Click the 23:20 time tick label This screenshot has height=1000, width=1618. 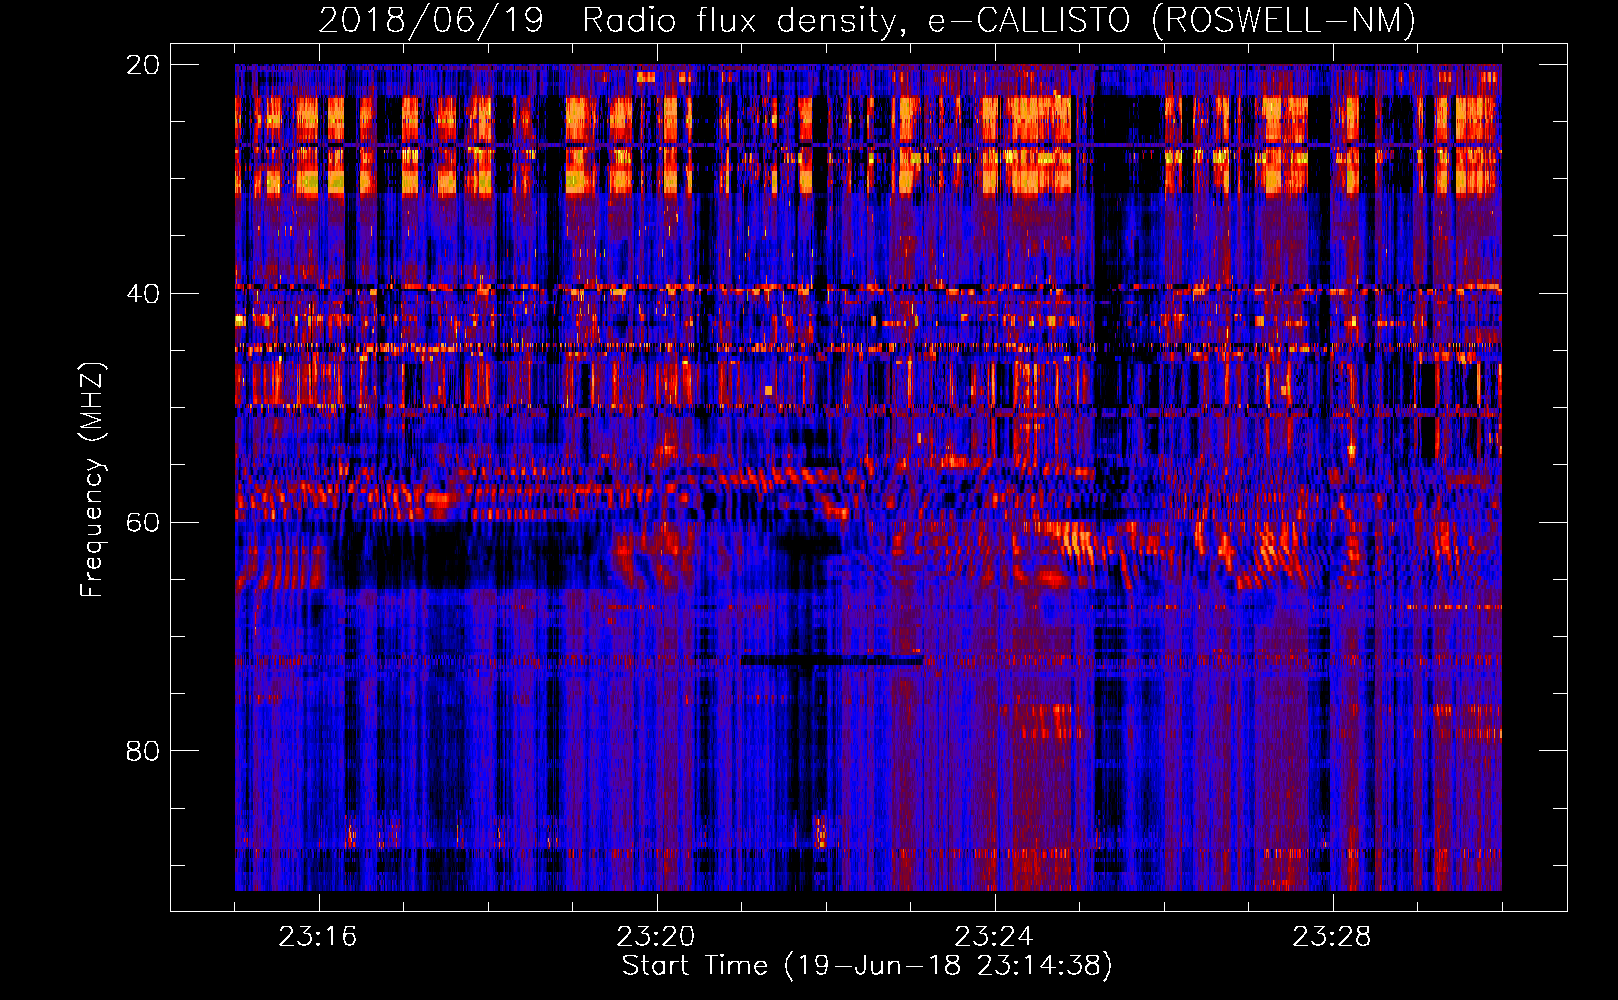[x=656, y=937]
